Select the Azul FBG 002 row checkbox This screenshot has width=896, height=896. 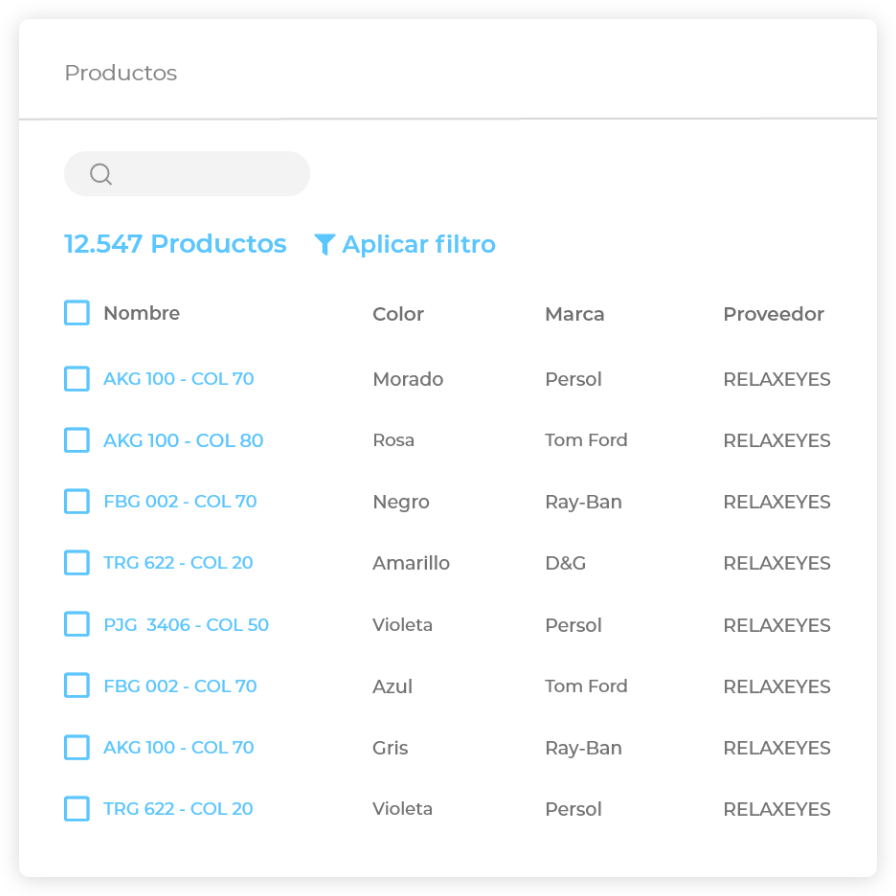(77, 686)
